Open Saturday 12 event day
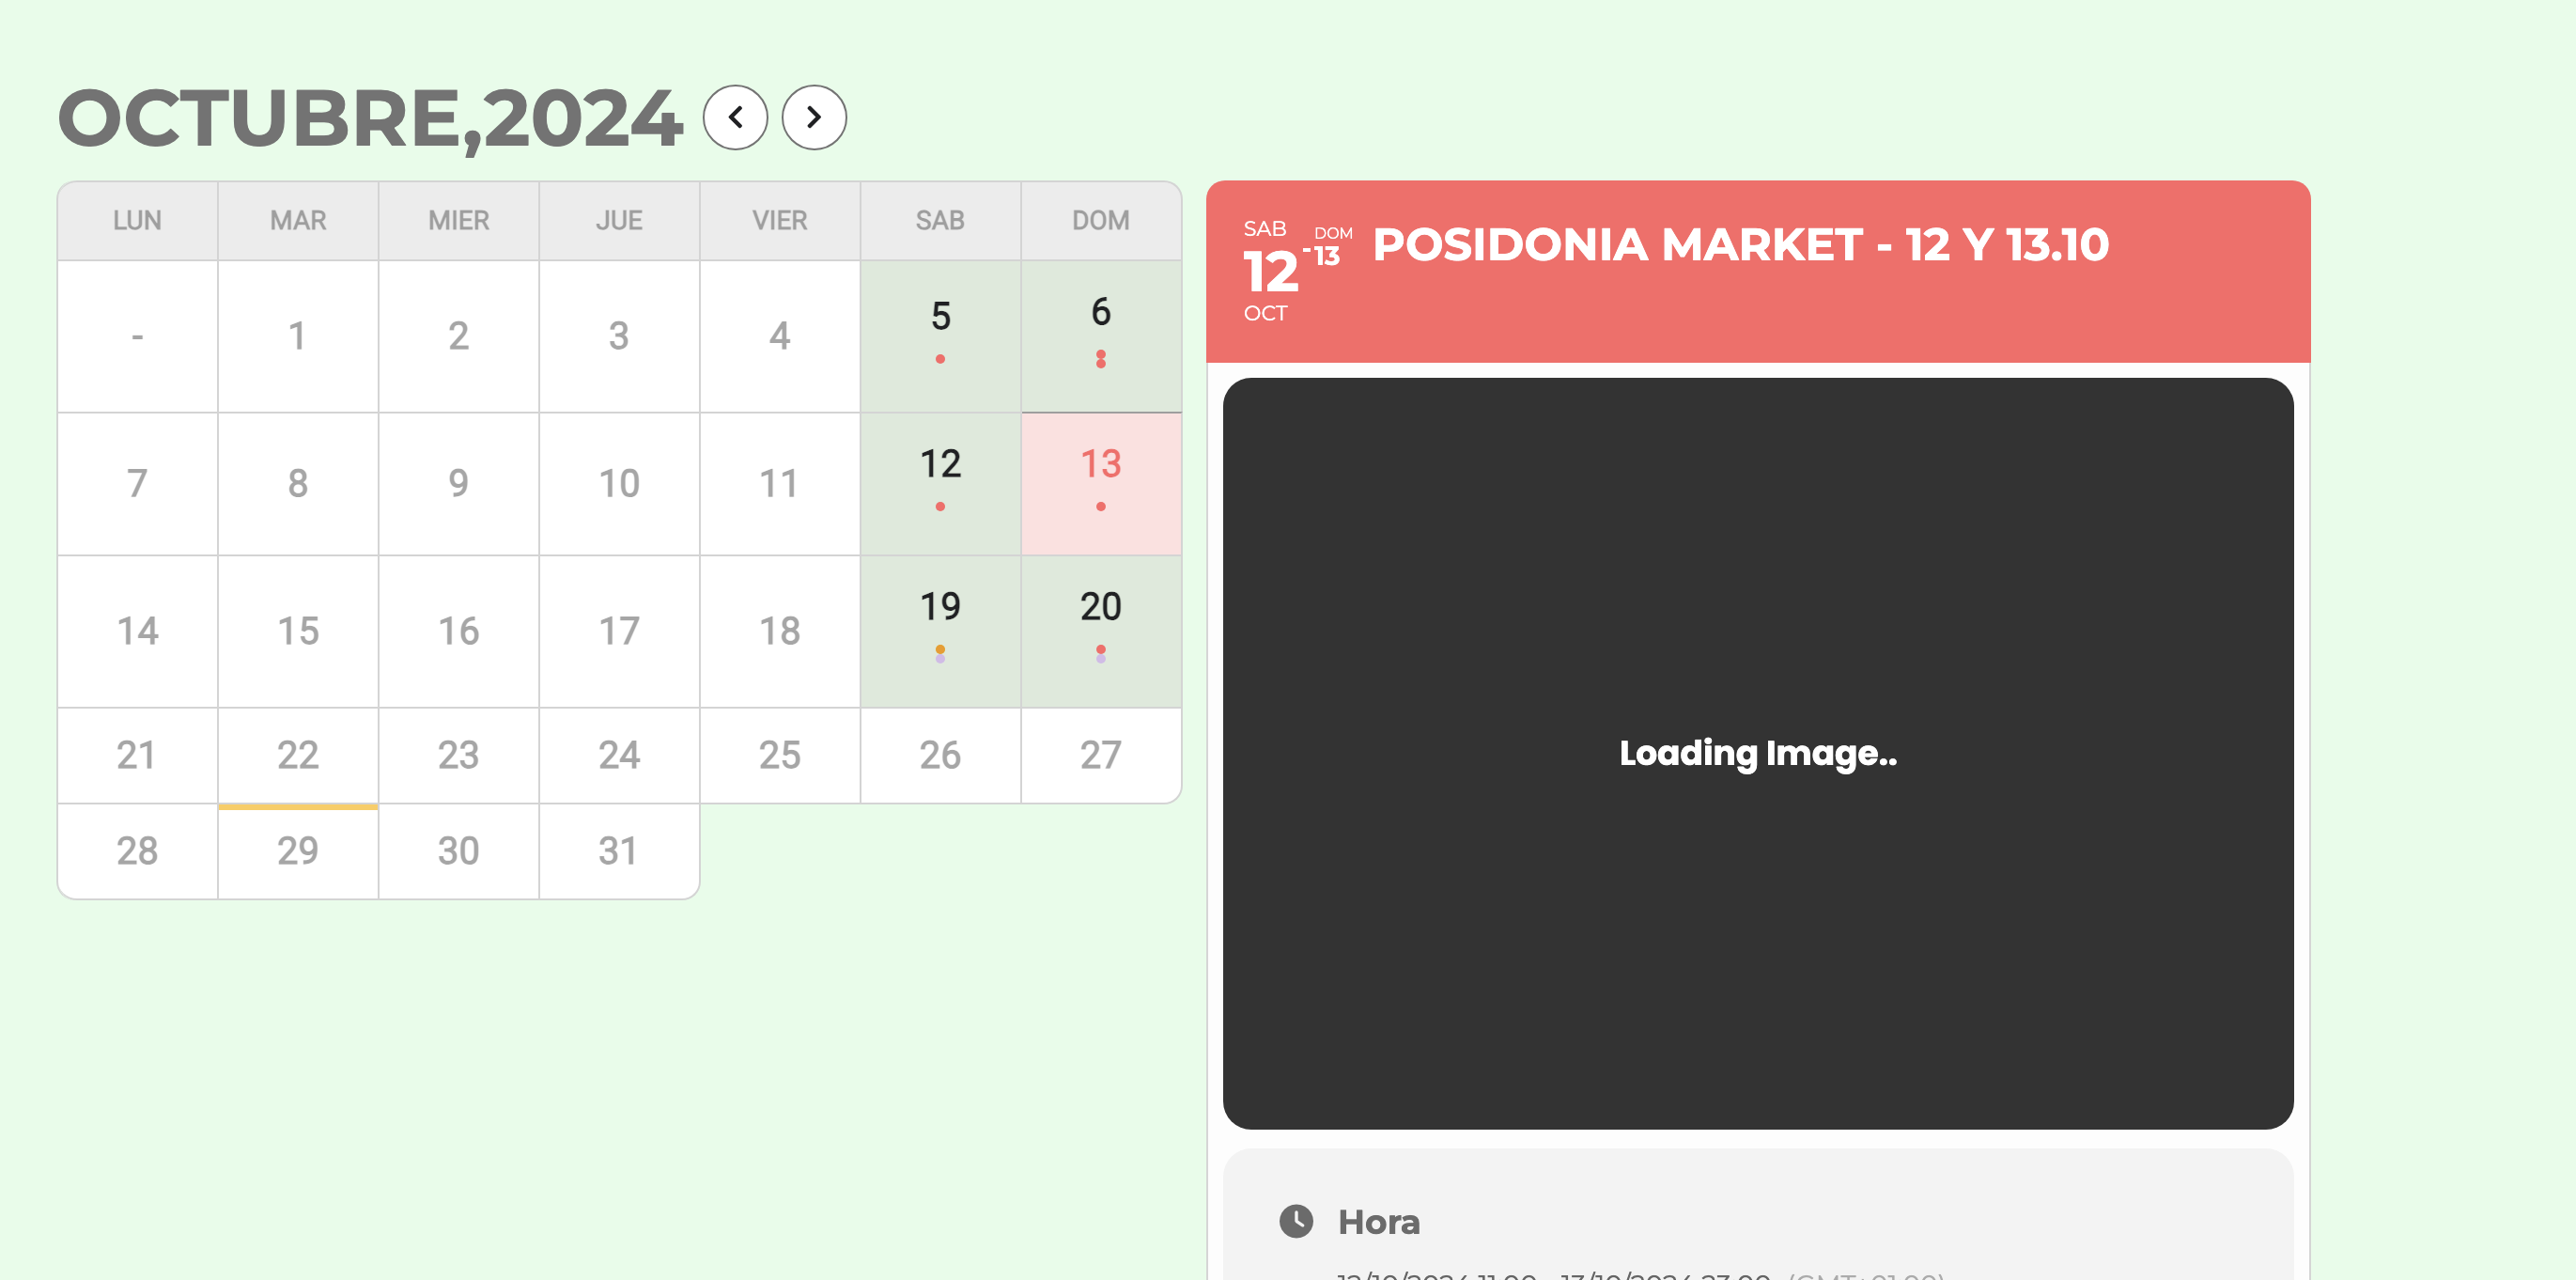This screenshot has width=2576, height=1280. [940, 484]
